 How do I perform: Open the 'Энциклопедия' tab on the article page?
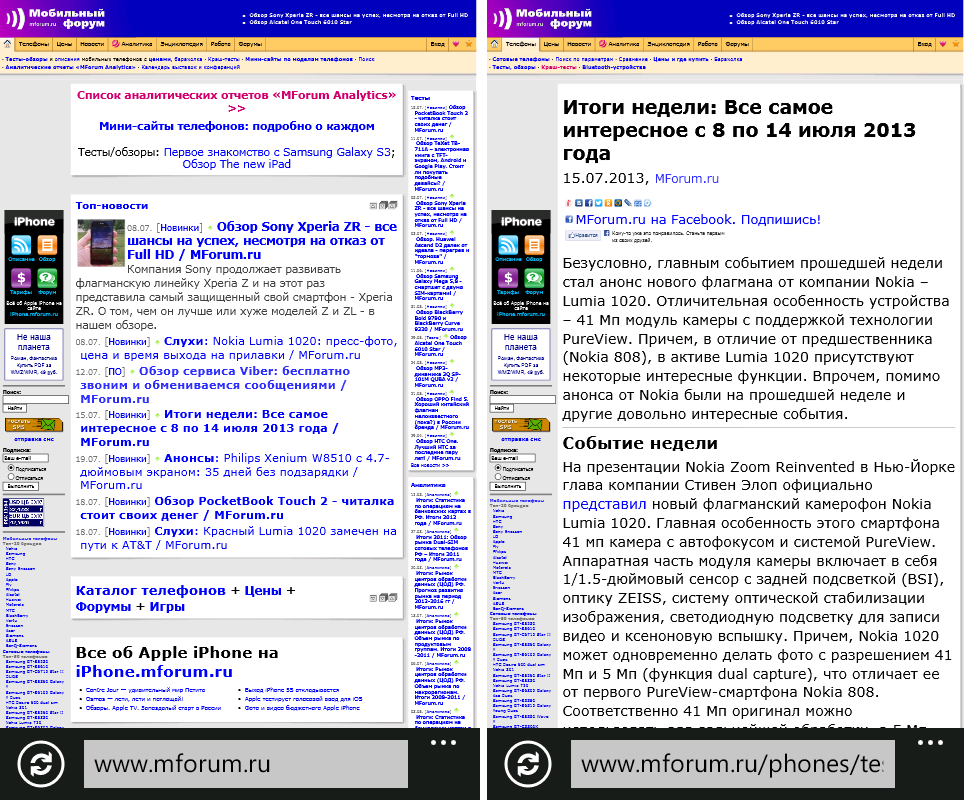click(668, 44)
